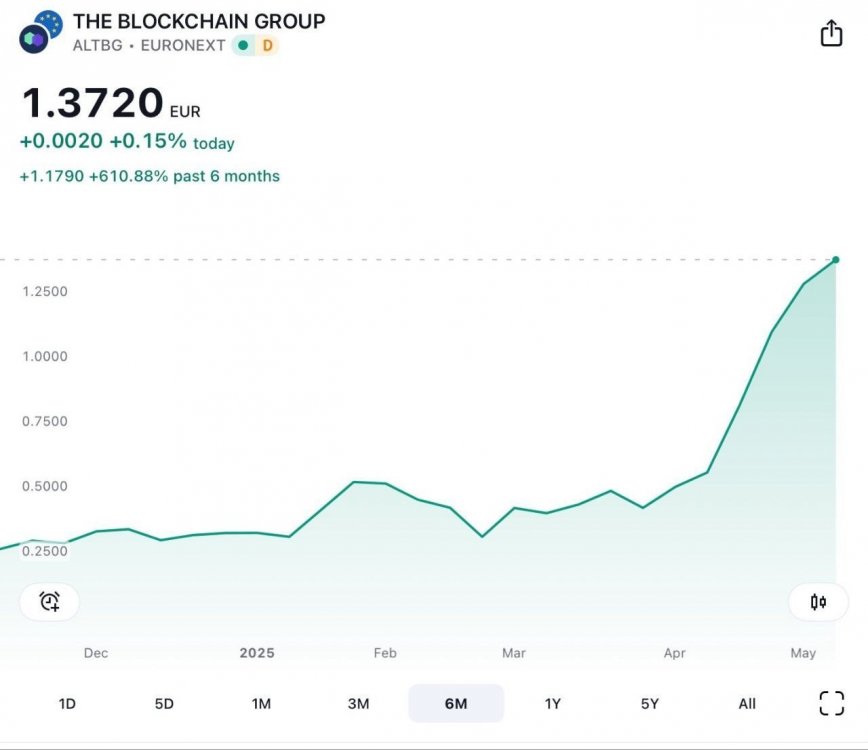Switch to candlestick chart type icon
This screenshot has width=868, height=750.
point(818,601)
